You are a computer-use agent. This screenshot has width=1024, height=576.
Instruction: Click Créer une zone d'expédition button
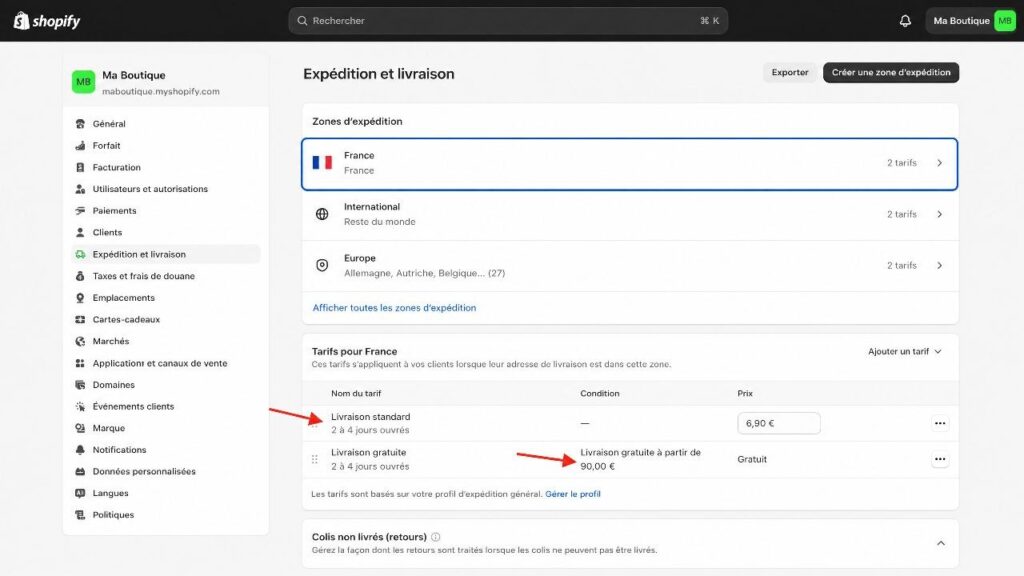[x=891, y=72]
